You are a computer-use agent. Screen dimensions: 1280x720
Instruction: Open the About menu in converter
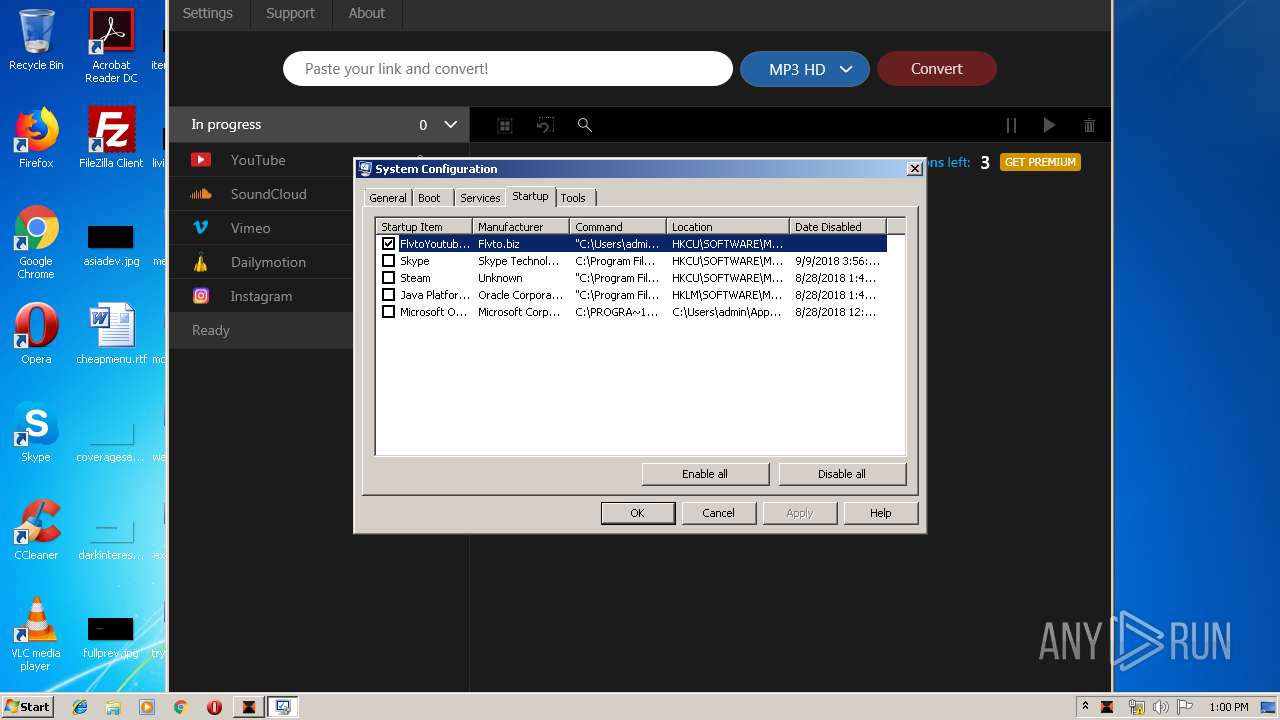(367, 13)
